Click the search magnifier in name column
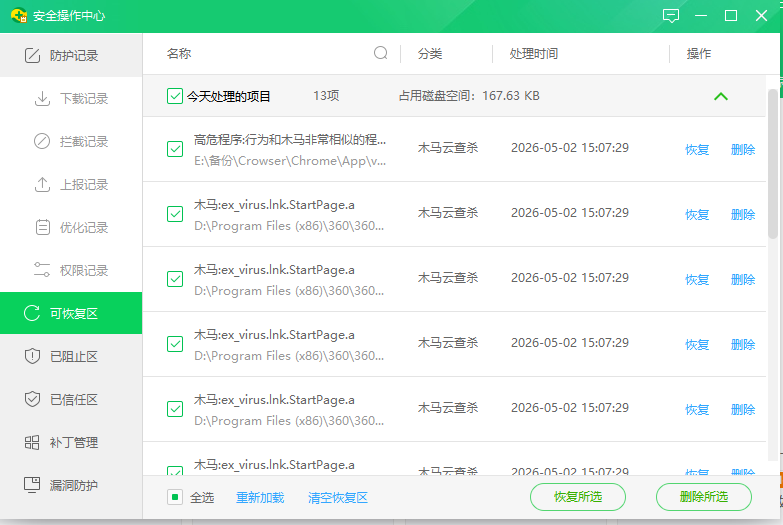The height and width of the screenshot is (525, 783). click(x=381, y=53)
